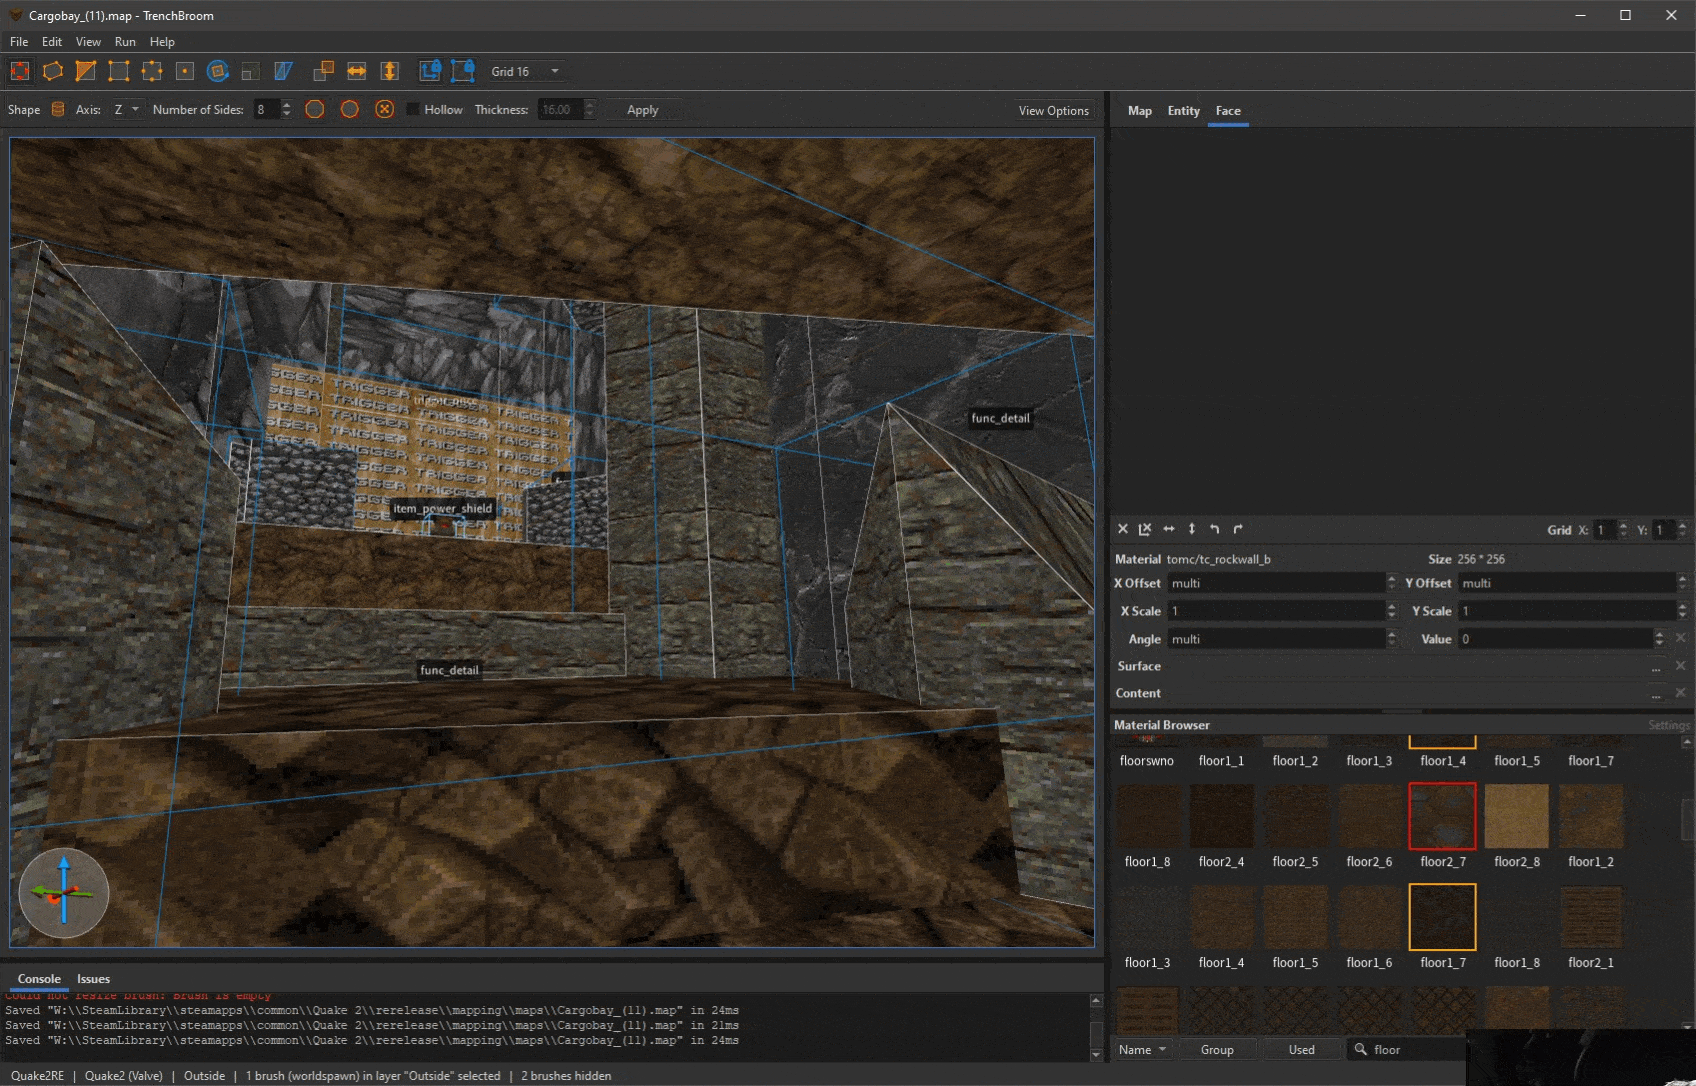Choose vertex-aligned radius mode icon
Image resolution: width=1696 pixels, height=1086 pixels.
coord(350,110)
